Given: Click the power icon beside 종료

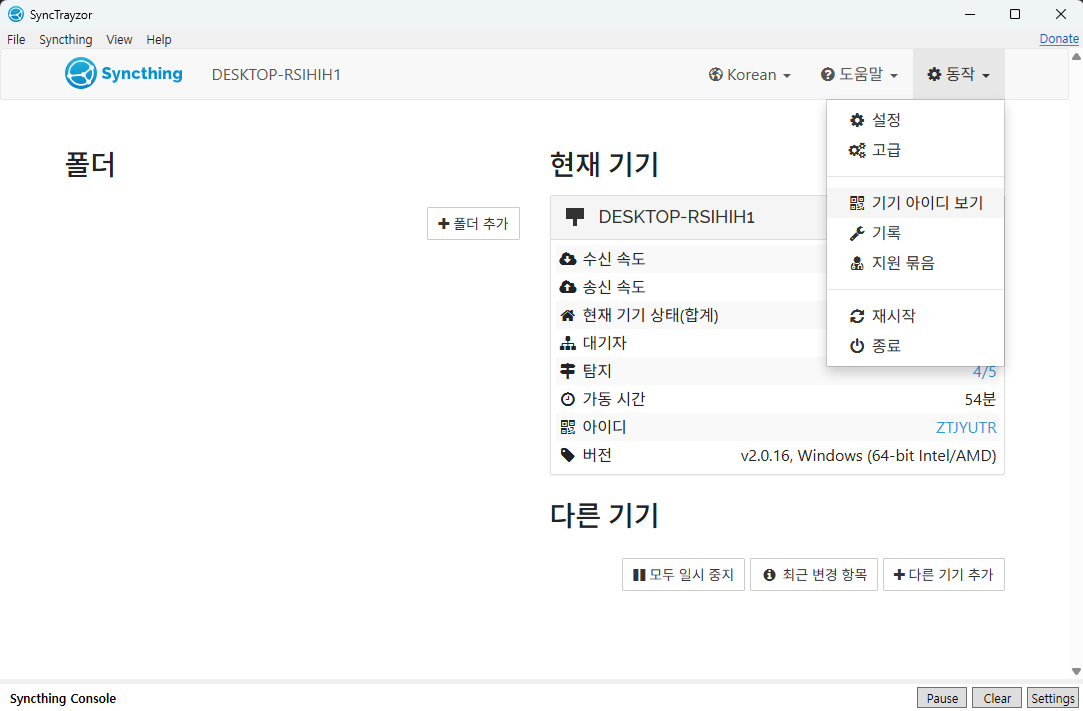Looking at the screenshot, I should pos(857,346).
